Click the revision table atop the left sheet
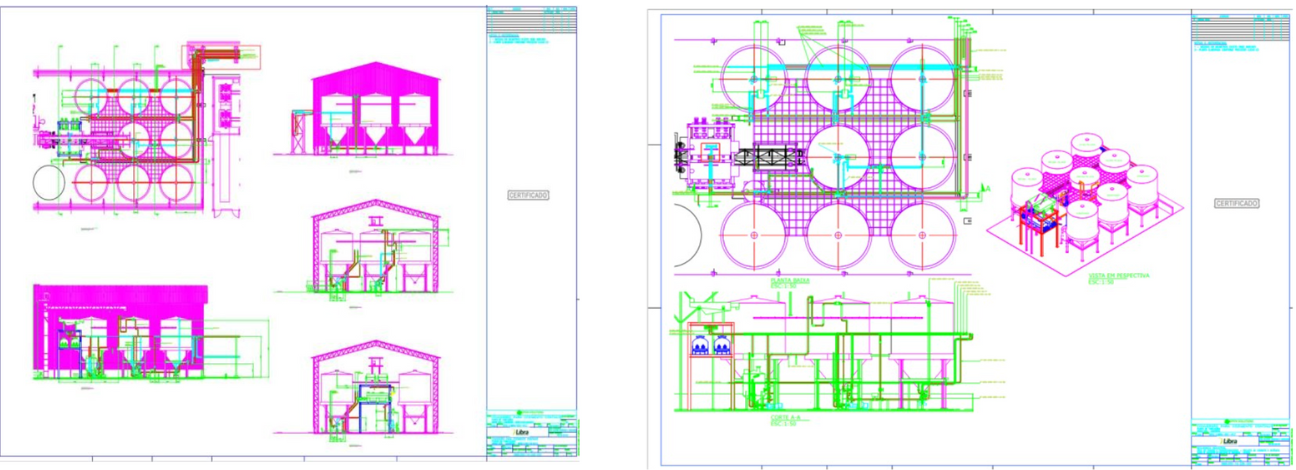The image size is (1296, 470). 531,20
